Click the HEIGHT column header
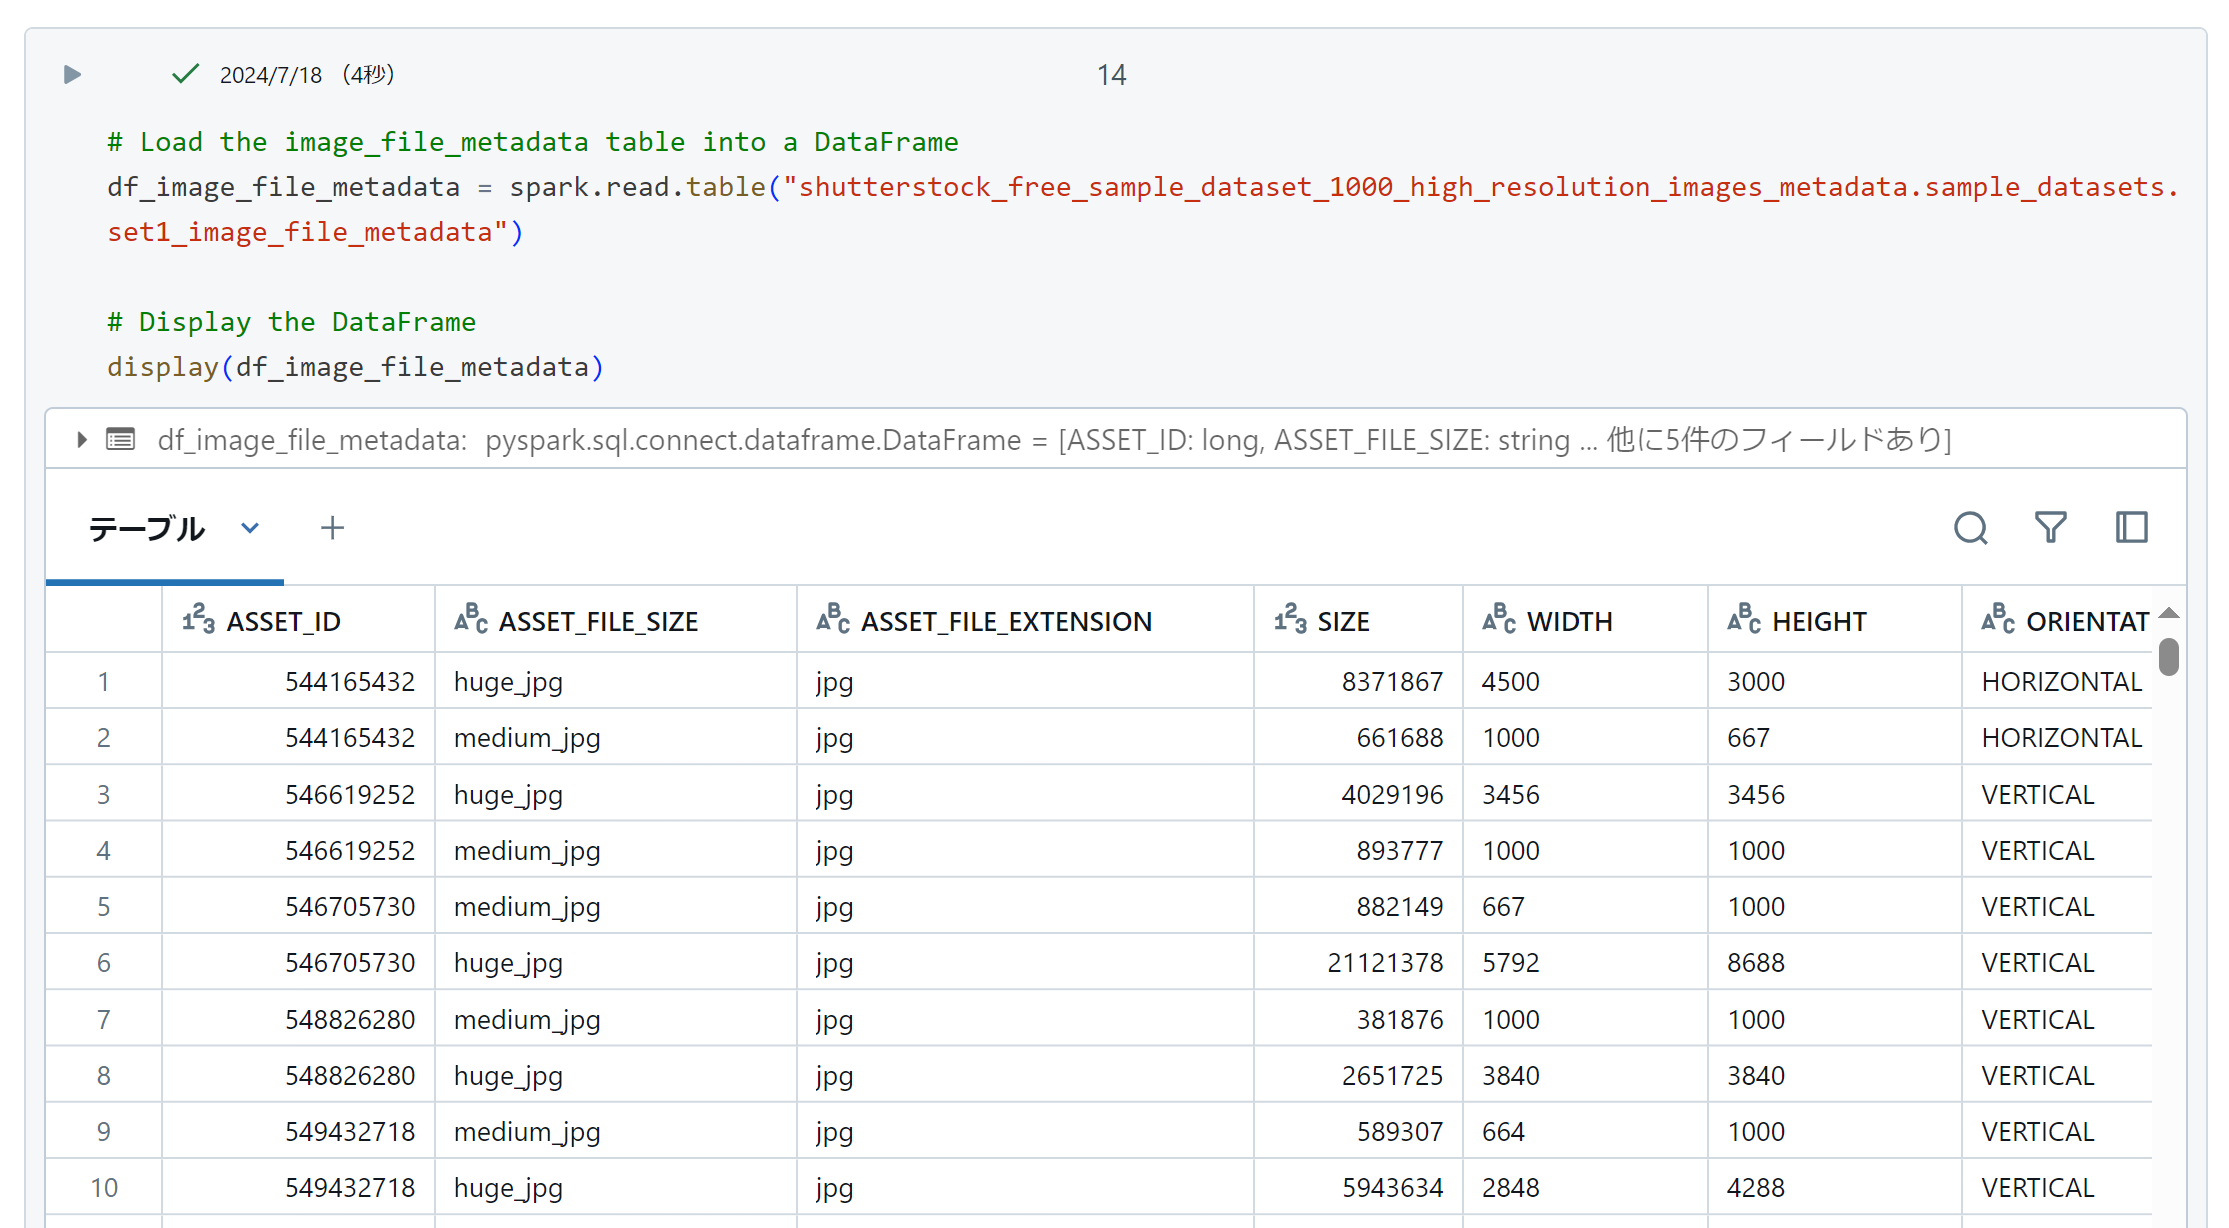Image resolution: width=2229 pixels, height=1228 pixels. coord(1818,622)
